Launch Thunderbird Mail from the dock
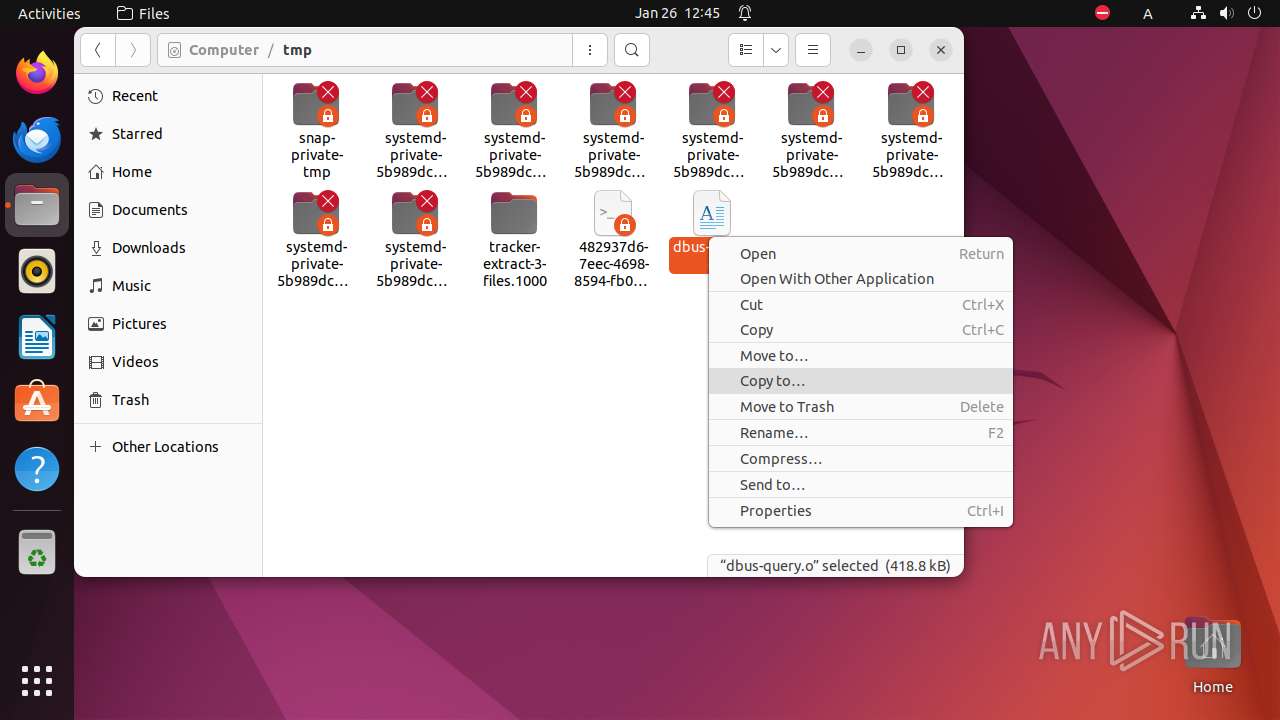Viewport: 1280px width, 720px height. pyautogui.click(x=37, y=139)
